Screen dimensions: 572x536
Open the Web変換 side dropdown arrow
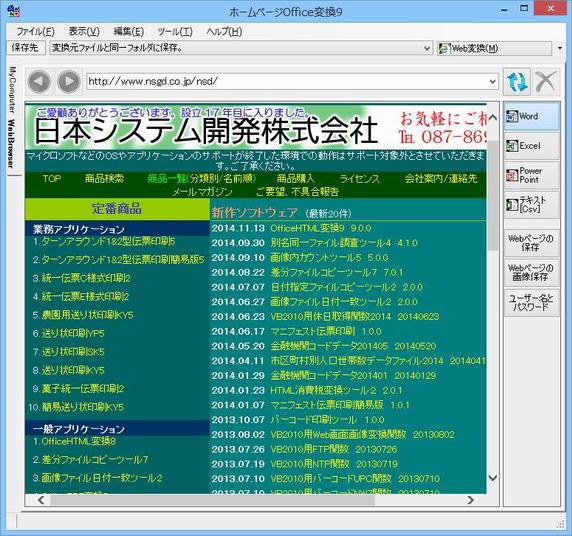pos(560,48)
